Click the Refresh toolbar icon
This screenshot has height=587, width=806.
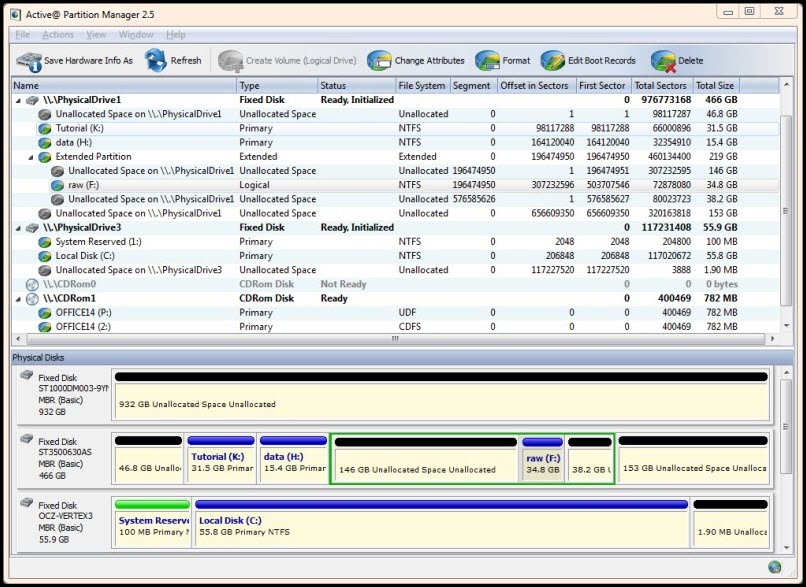pyautogui.click(x=156, y=61)
